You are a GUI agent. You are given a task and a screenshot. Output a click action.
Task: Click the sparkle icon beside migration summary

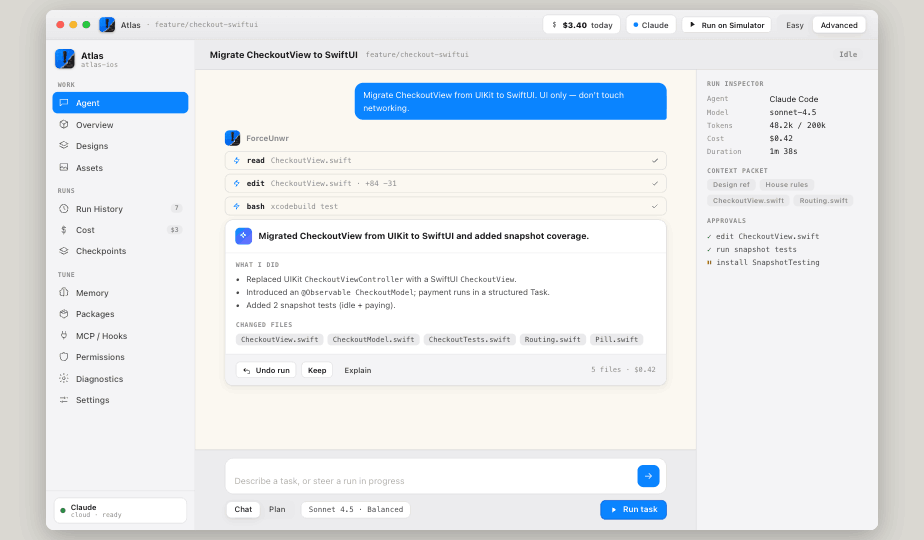(x=243, y=236)
